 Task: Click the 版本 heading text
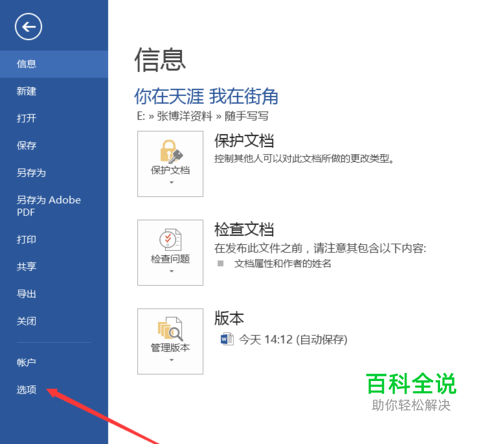pyautogui.click(x=229, y=318)
